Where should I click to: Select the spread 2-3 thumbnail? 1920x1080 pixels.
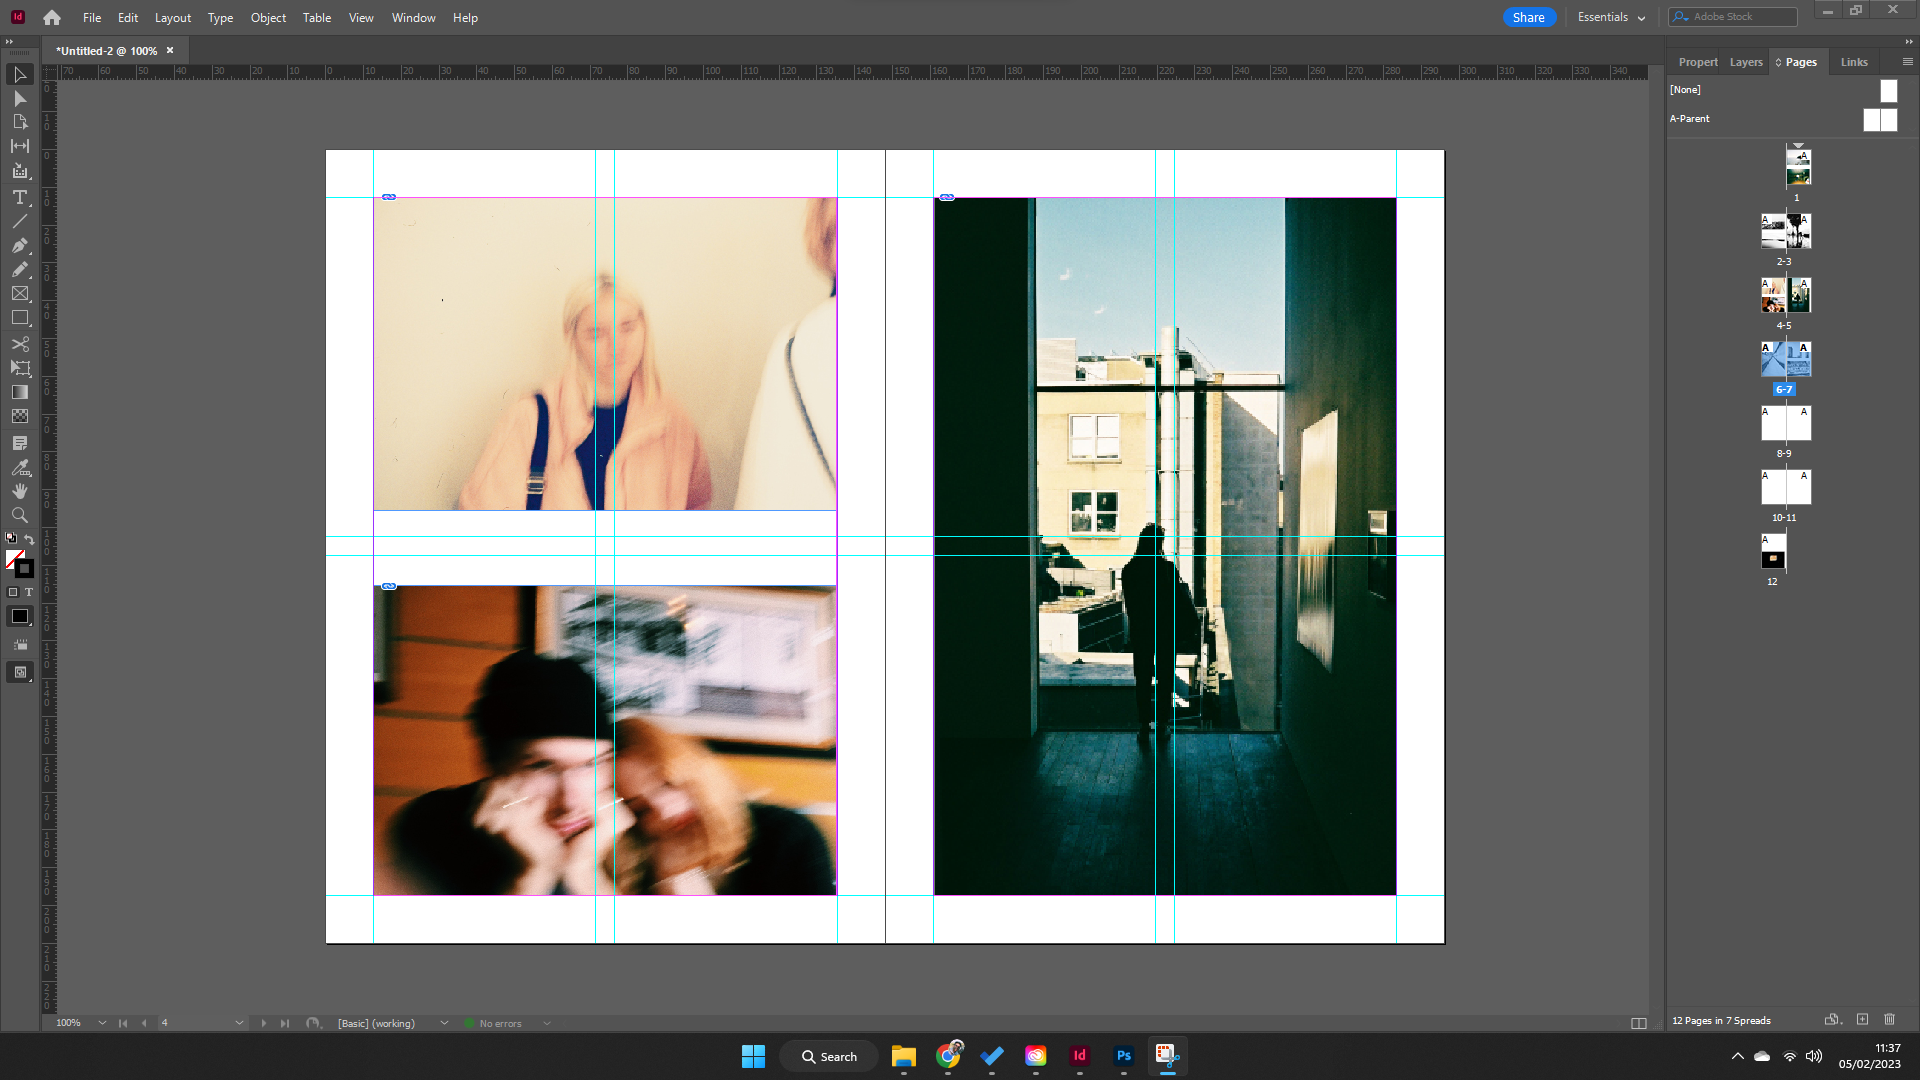[x=1785, y=230]
